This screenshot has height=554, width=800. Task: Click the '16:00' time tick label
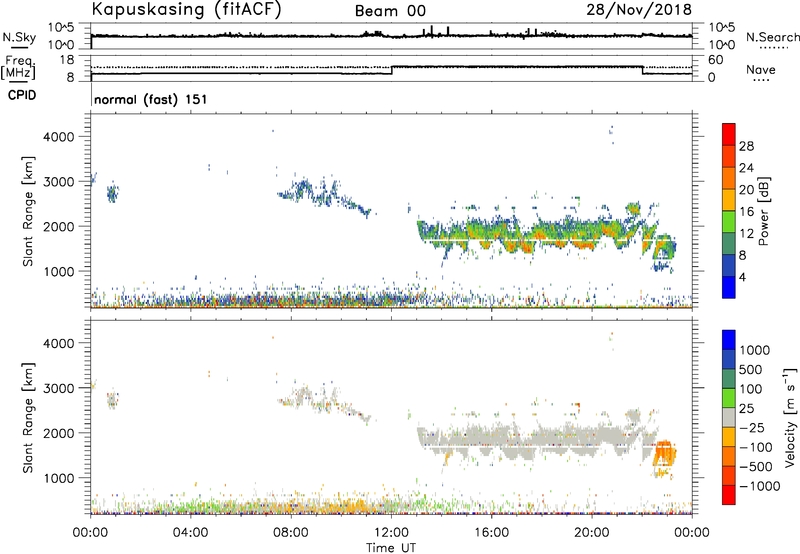[x=491, y=533]
